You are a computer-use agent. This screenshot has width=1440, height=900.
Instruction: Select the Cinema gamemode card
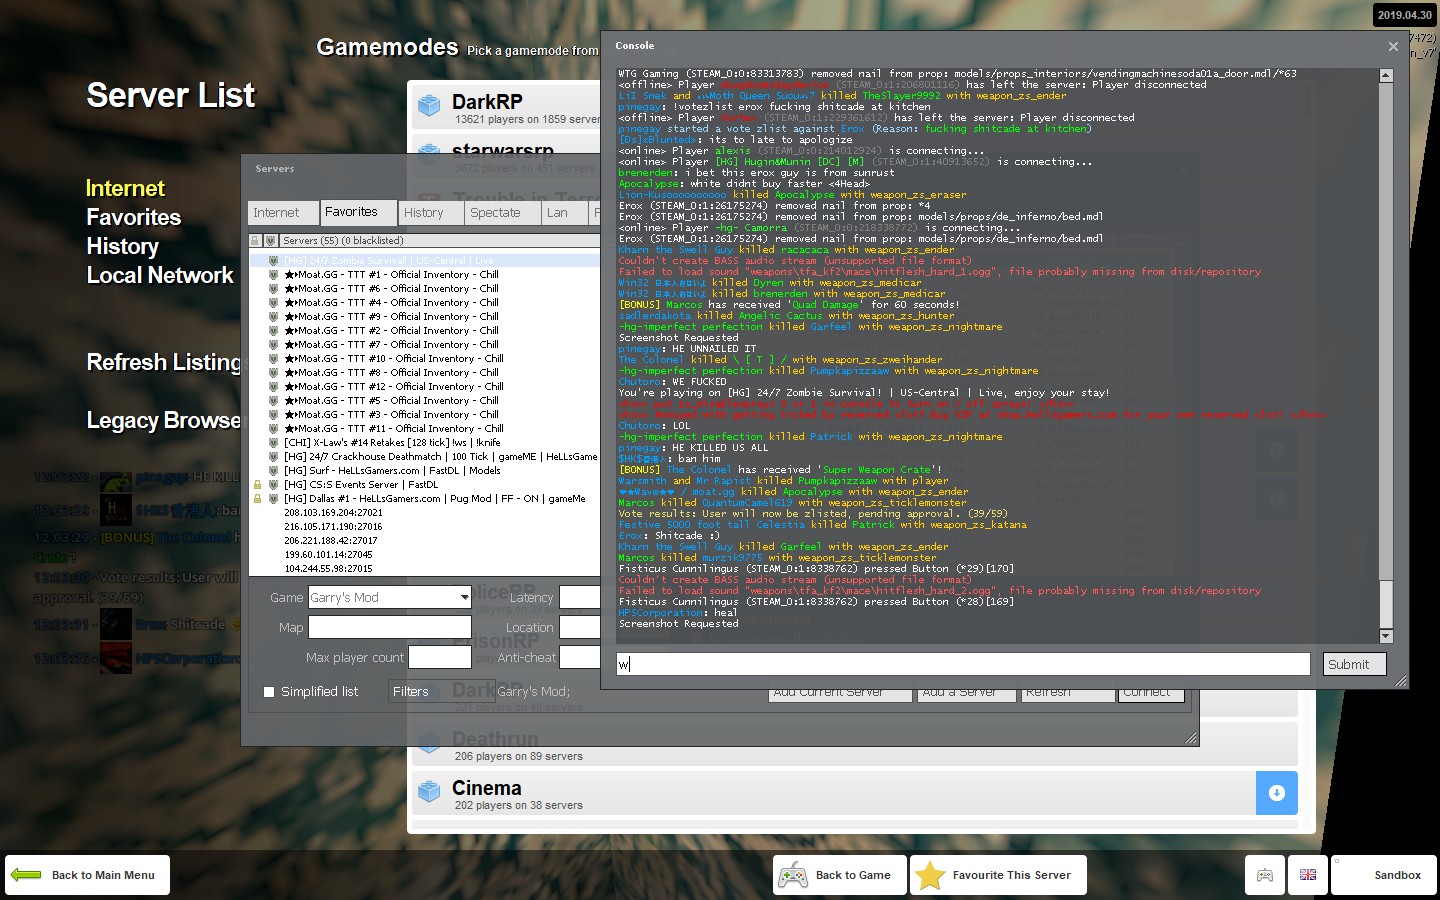[854, 793]
